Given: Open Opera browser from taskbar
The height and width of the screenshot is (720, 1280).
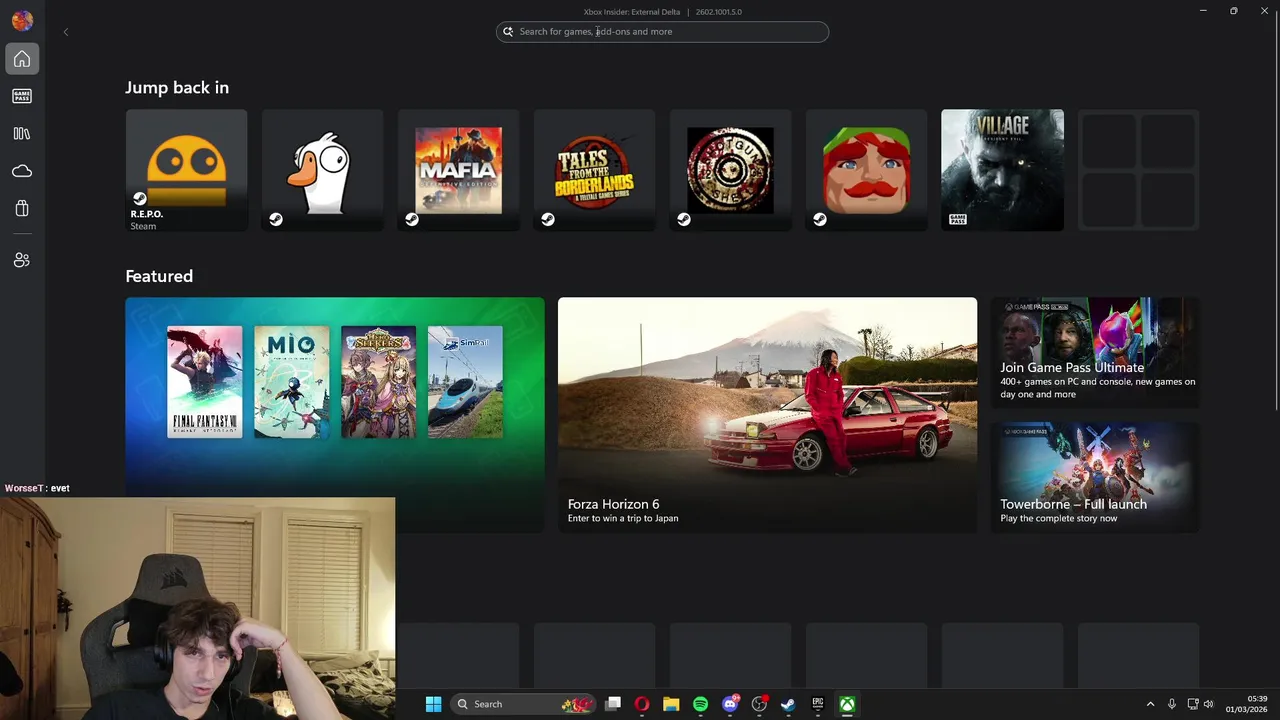Looking at the screenshot, I should (x=642, y=704).
